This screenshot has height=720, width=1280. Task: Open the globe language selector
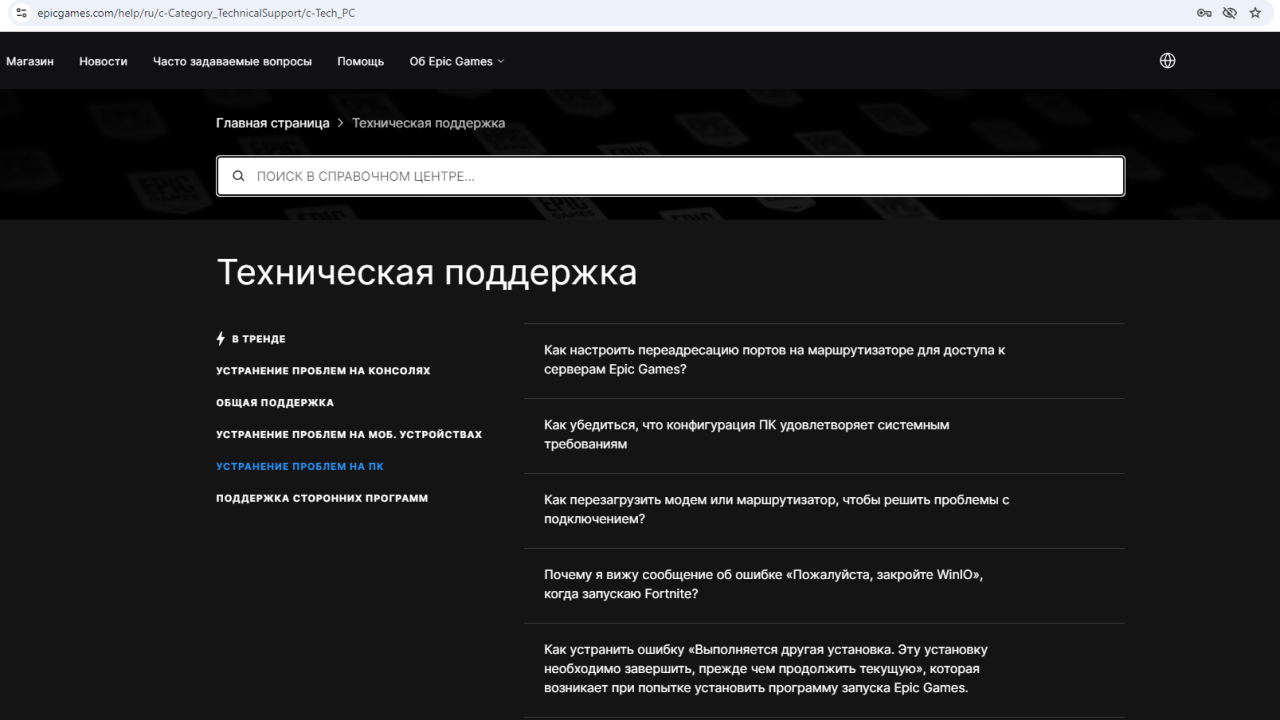(1167, 61)
